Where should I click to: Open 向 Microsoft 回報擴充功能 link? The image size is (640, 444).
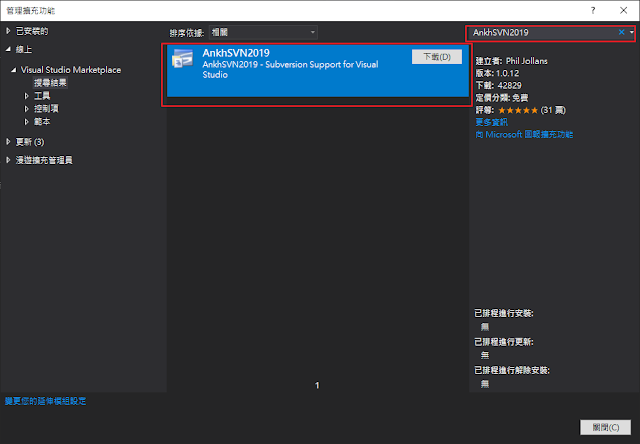tap(524, 134)
